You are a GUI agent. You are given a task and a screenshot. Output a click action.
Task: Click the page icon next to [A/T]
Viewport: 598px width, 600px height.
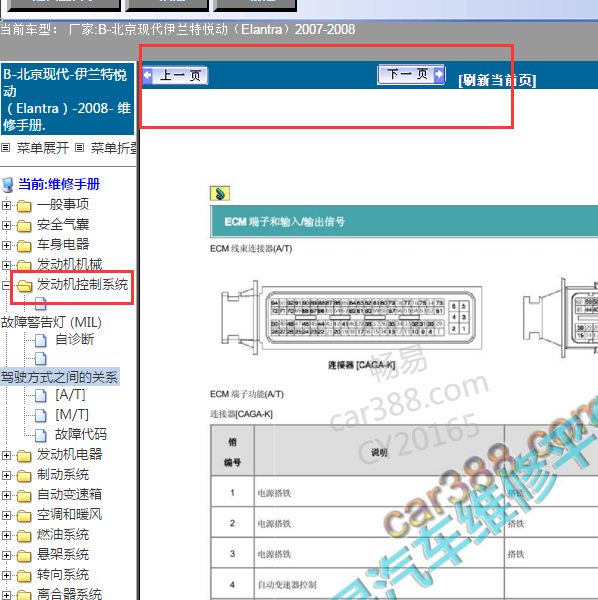(41, 396)
